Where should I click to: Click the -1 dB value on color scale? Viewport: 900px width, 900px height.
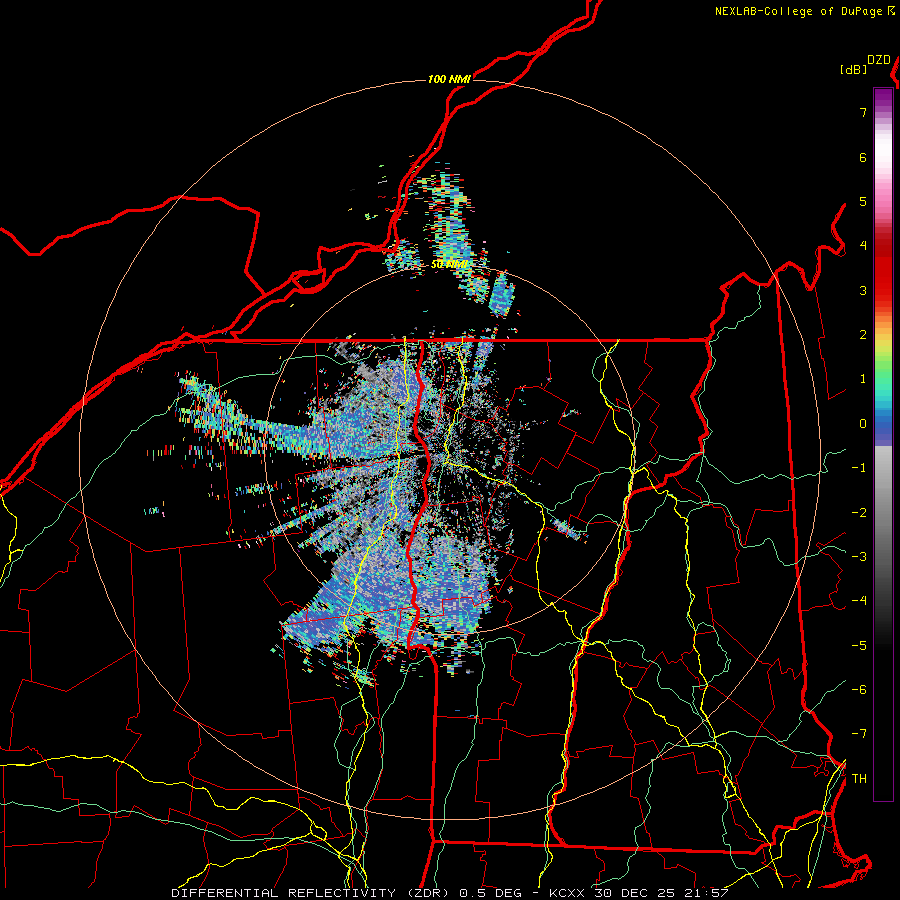859,468
